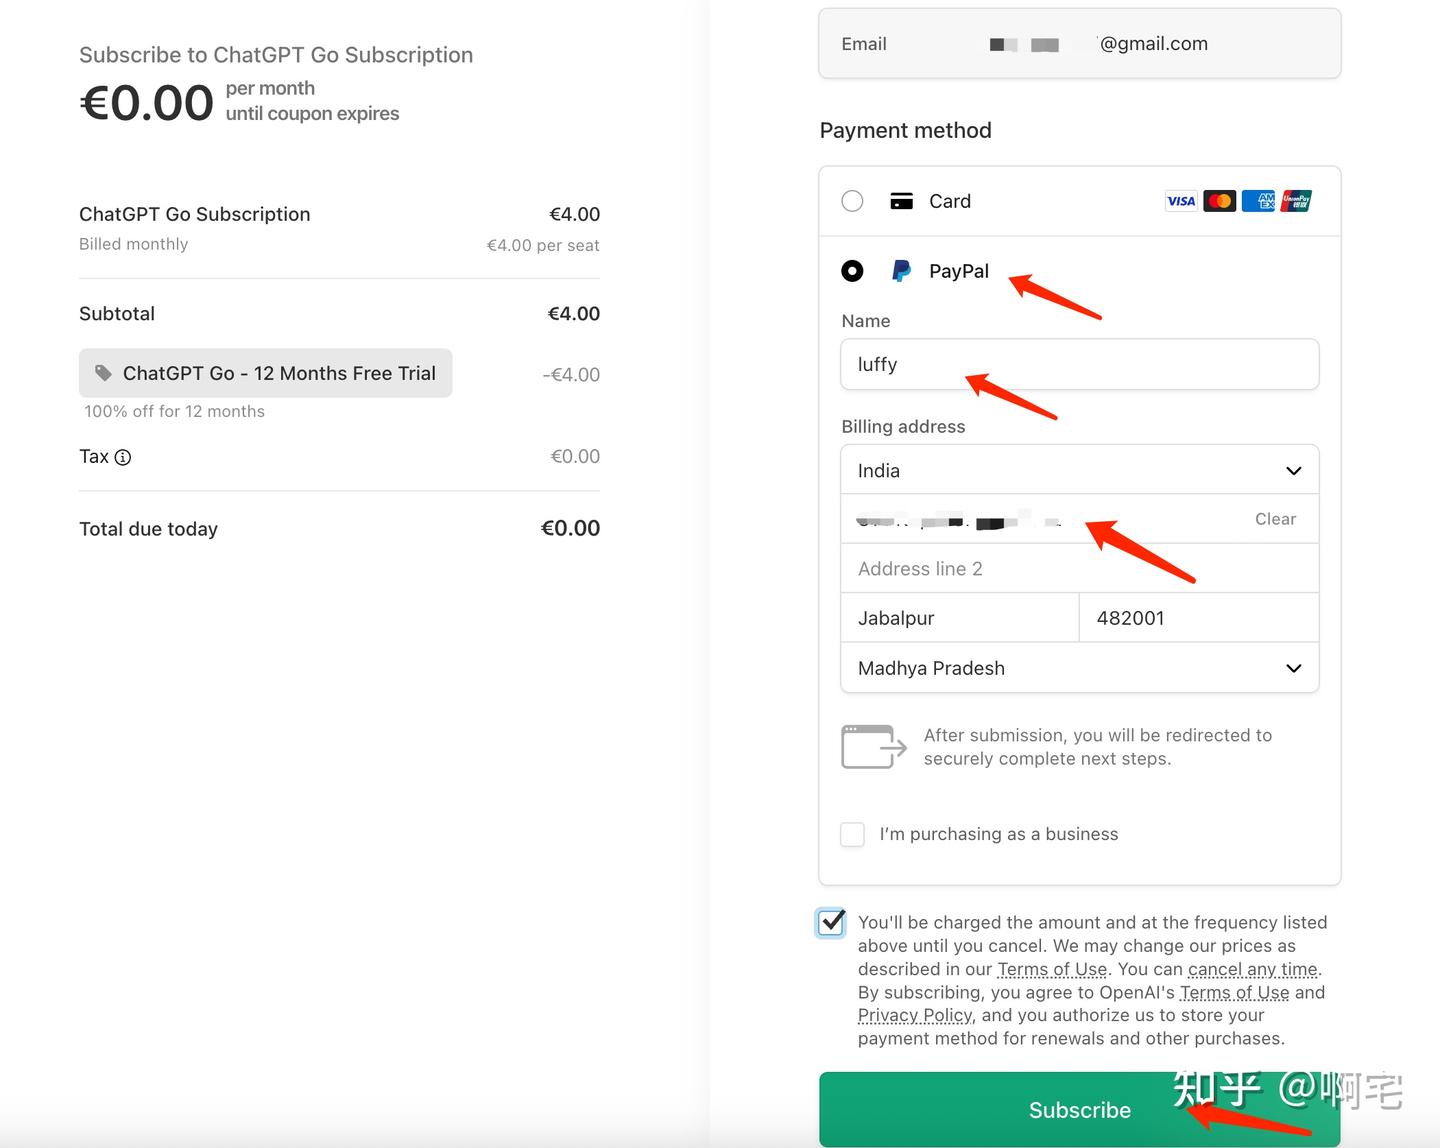The width and height of the screenshot is (1440, 1148).
Task: Click the Mastercard logo
Action: point(1219,201)
